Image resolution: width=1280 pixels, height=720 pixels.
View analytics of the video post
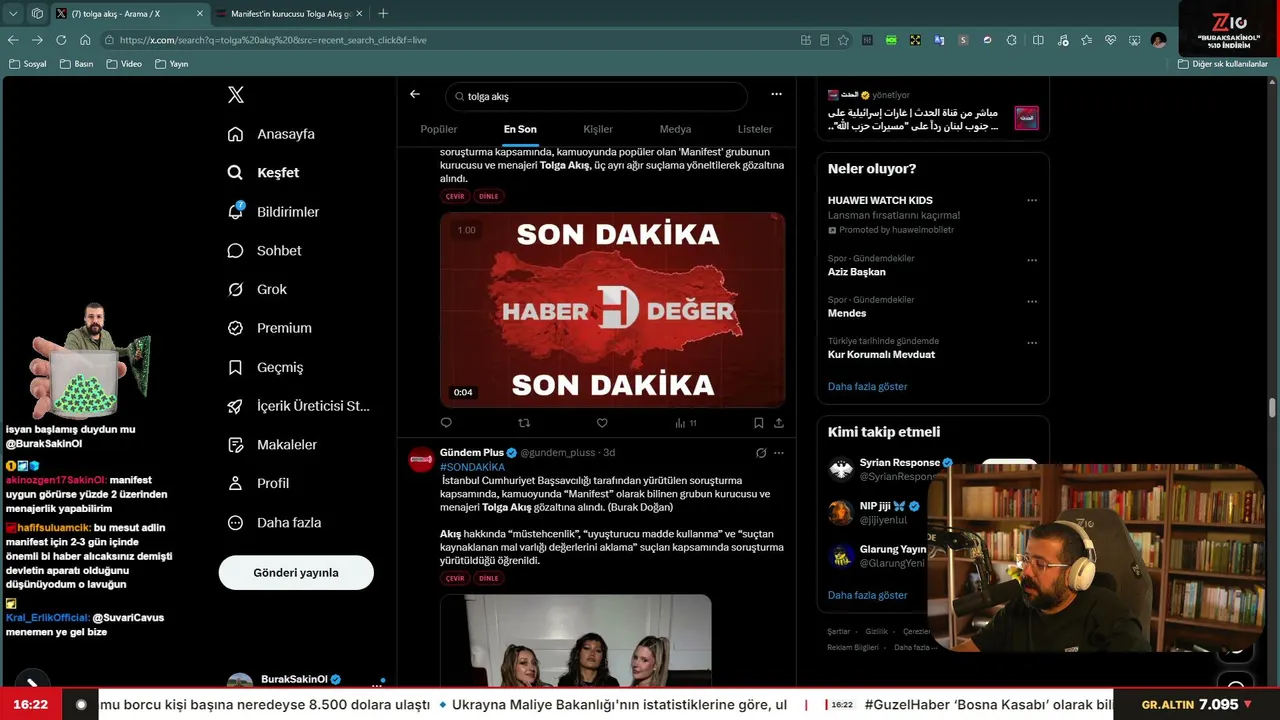685,423
